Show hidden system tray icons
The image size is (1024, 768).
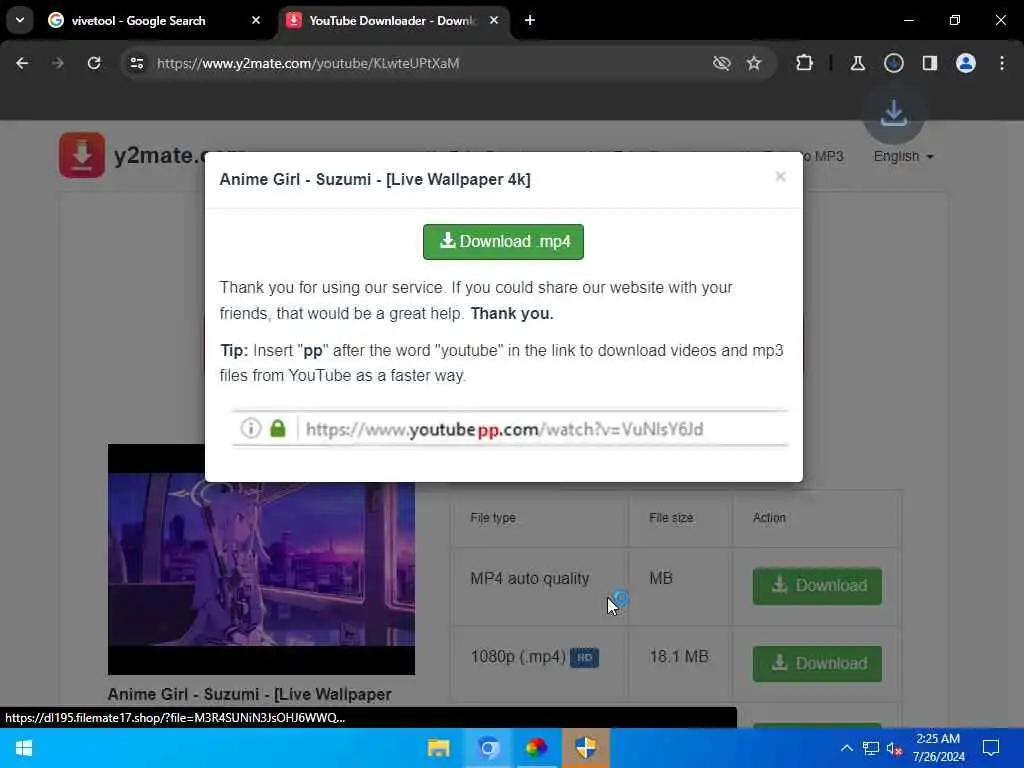click(x=846, y=748)
